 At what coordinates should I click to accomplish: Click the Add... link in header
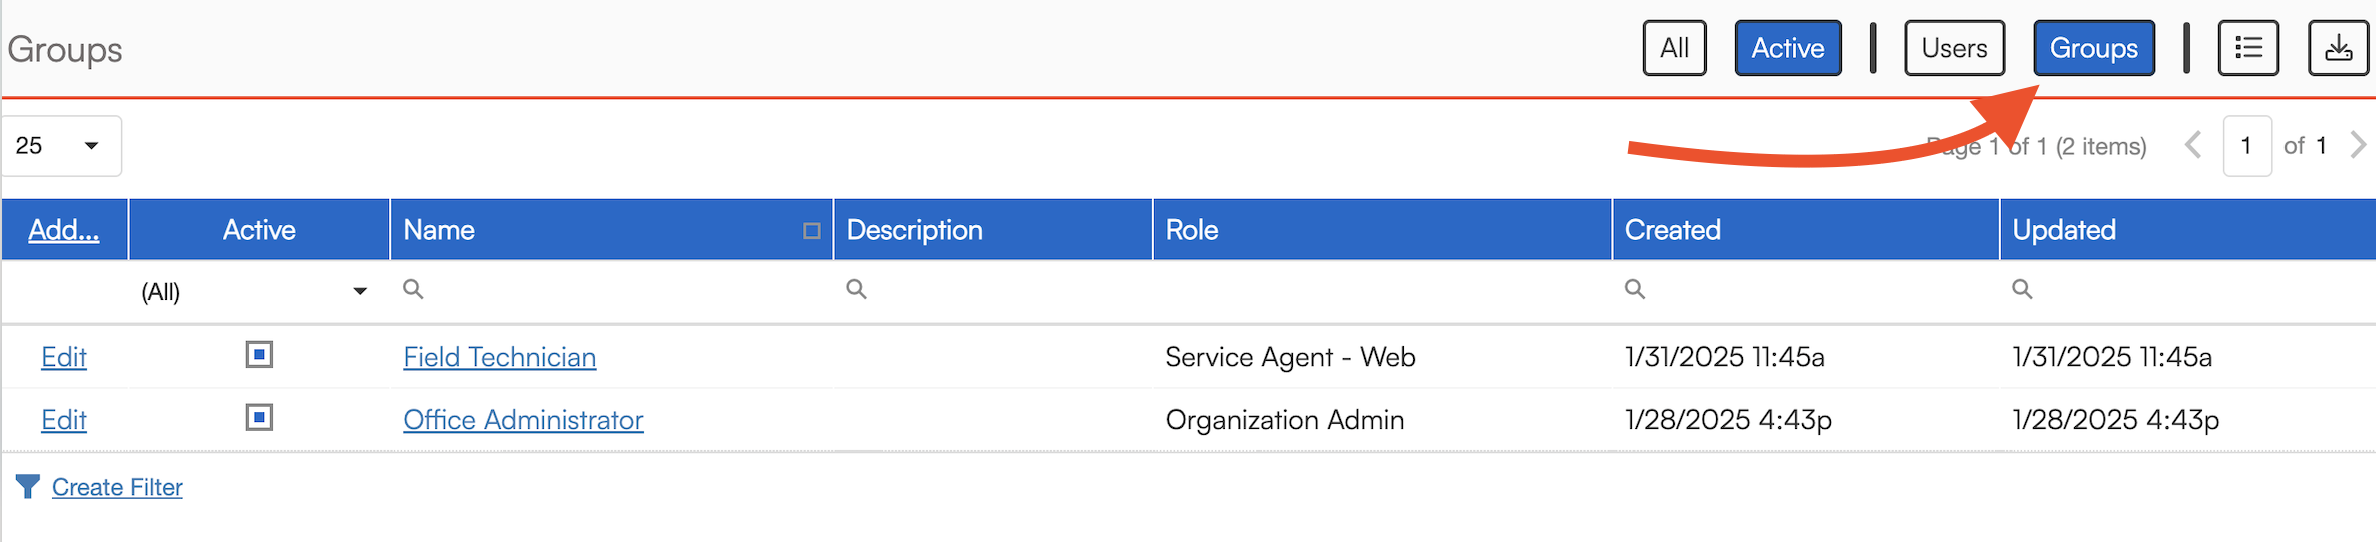(x=64, y=230)
